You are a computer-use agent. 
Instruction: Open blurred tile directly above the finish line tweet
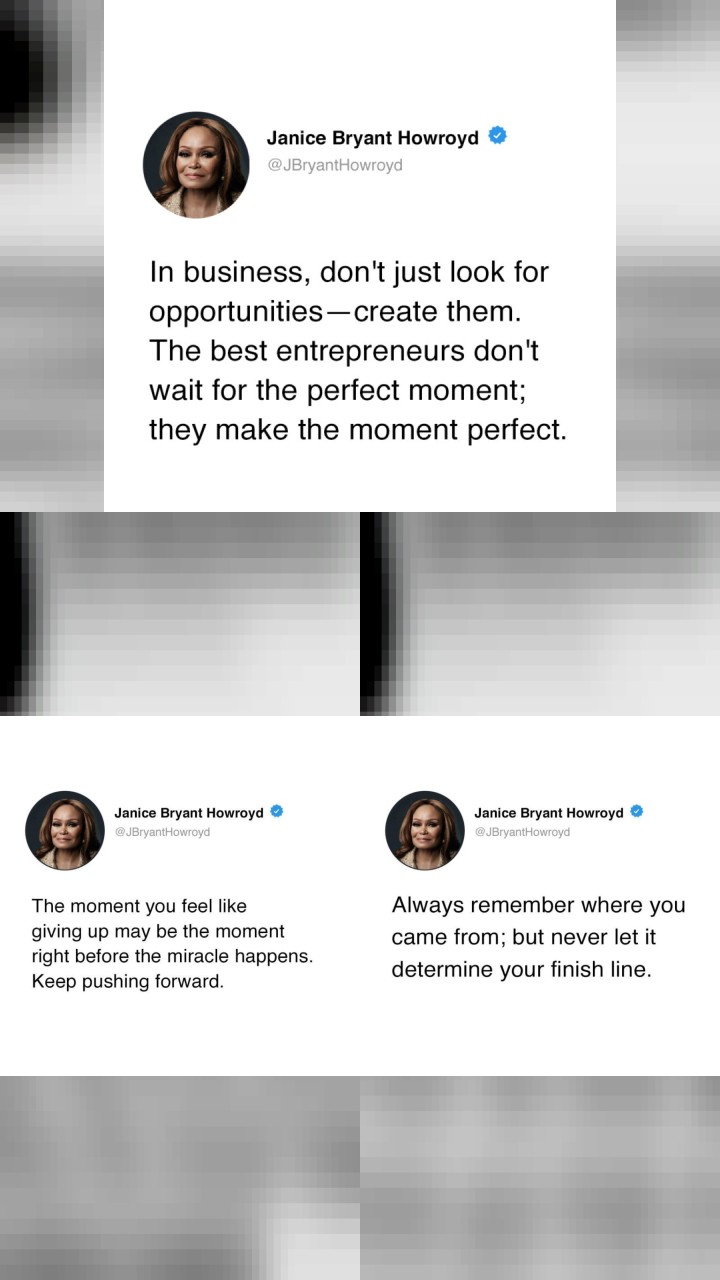click(540, 614)
